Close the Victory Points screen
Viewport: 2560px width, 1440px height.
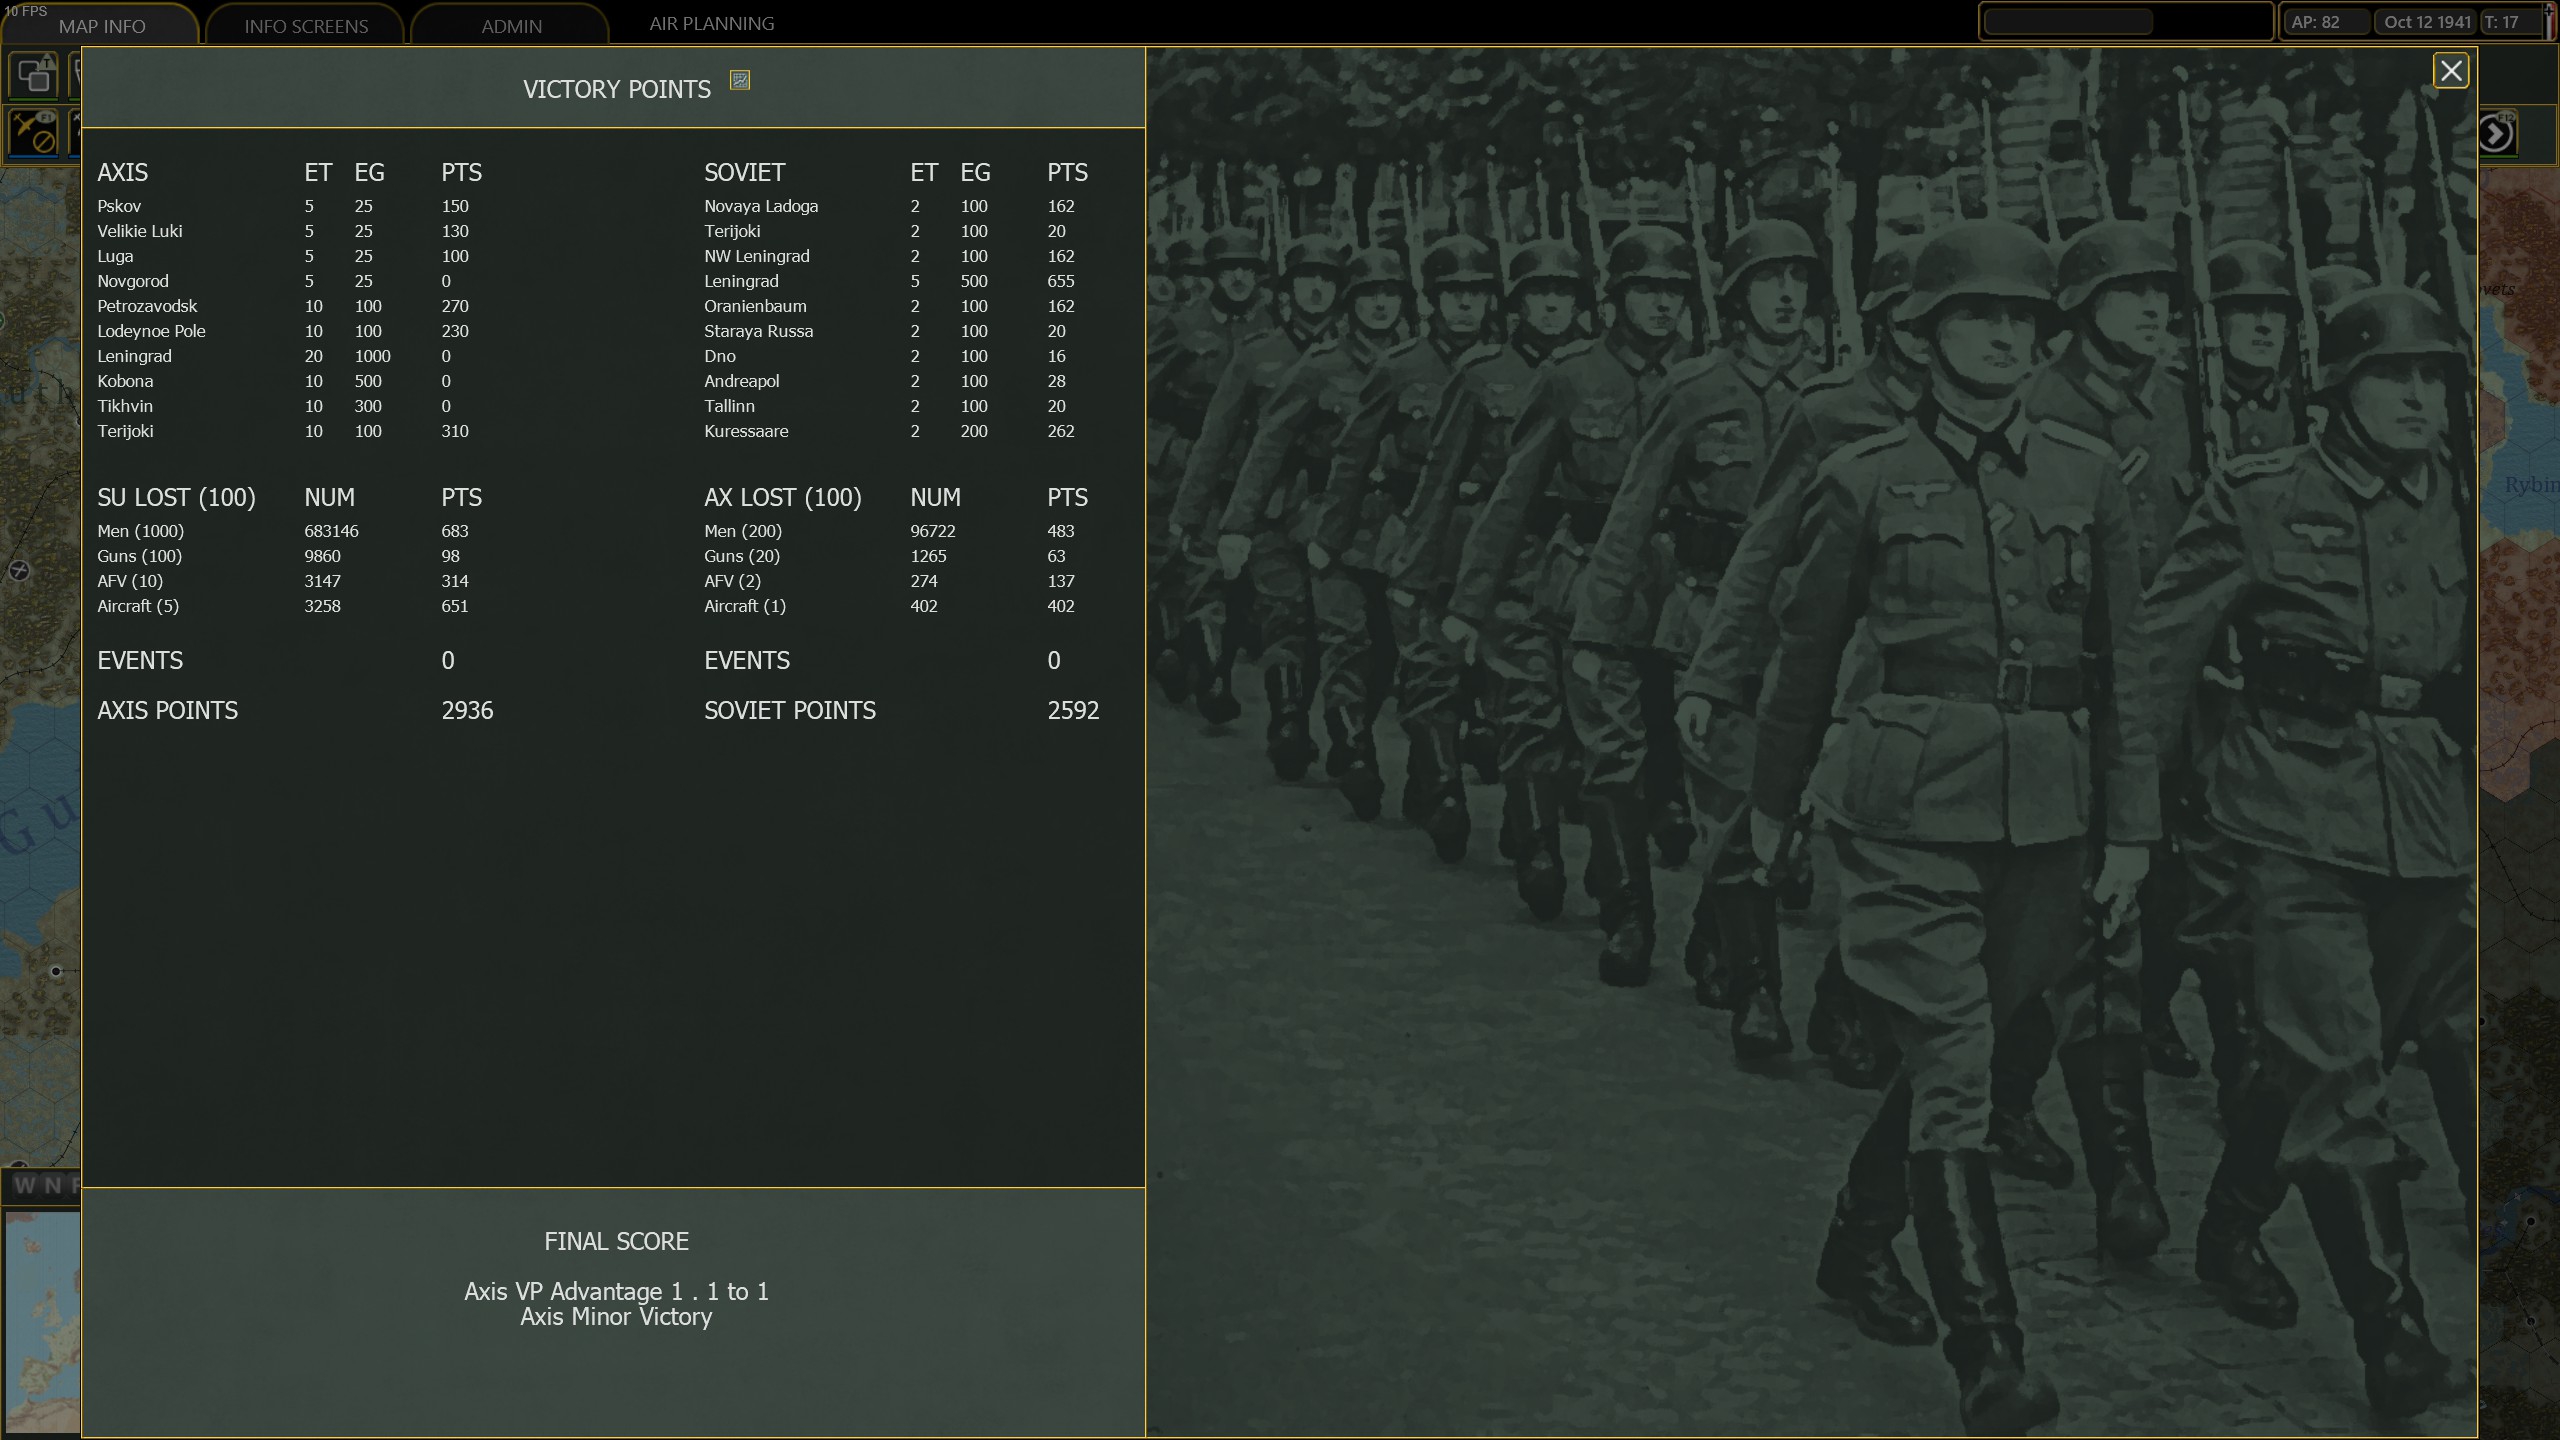[x=2450, y=71]
